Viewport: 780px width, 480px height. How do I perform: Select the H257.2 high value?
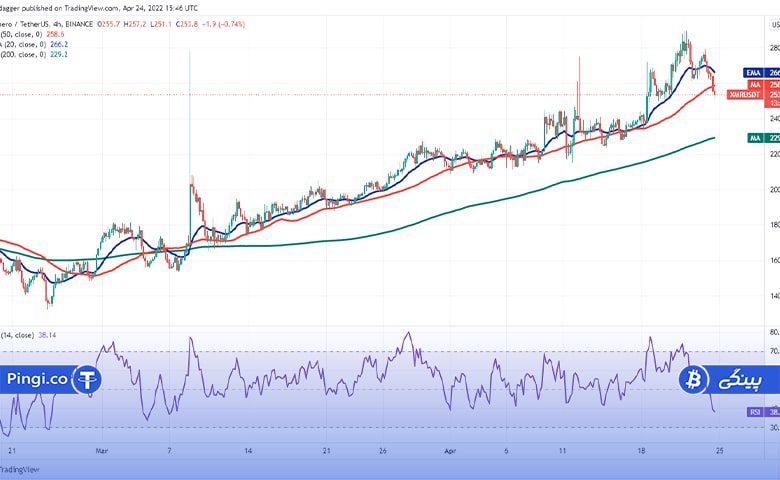(x=135, y=24)
